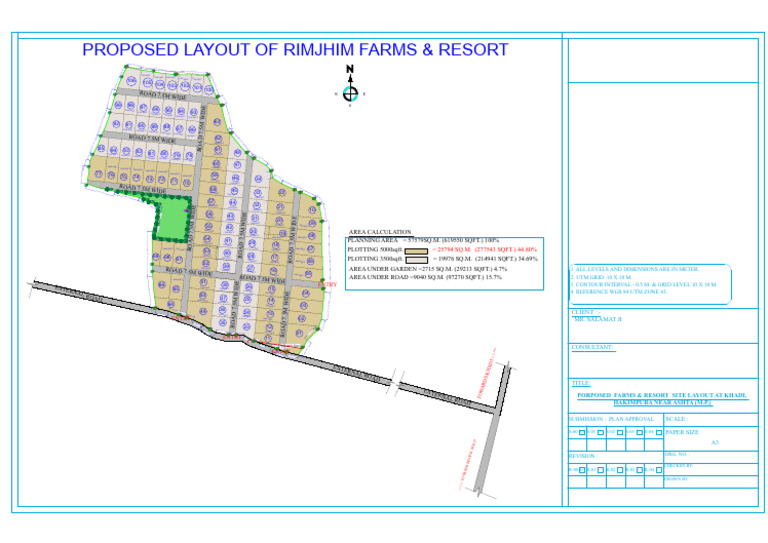Screen dimensions: 768x543
Task: Click the 'SCALE :' label
Action: tap(676, 420)
